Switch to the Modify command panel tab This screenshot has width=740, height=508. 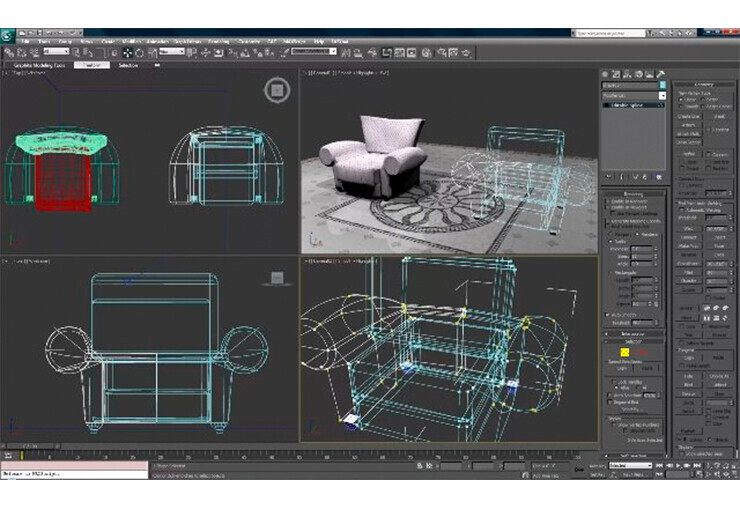(616, 74)
